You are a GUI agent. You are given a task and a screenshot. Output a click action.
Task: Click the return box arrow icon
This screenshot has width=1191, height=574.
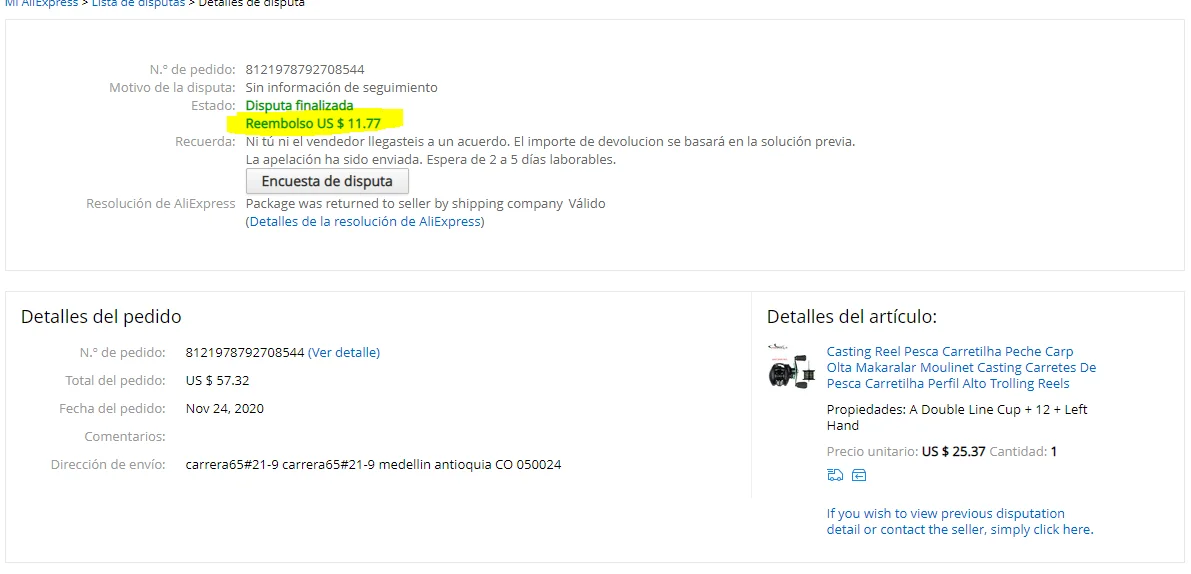(859, 475)
